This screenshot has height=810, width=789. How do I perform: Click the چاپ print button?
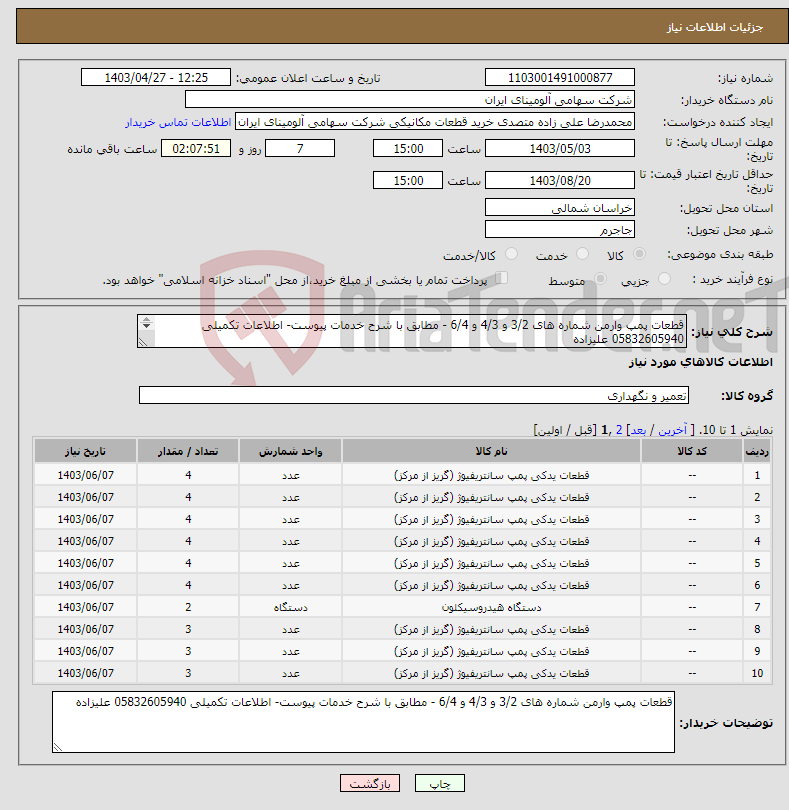point(440,783)
